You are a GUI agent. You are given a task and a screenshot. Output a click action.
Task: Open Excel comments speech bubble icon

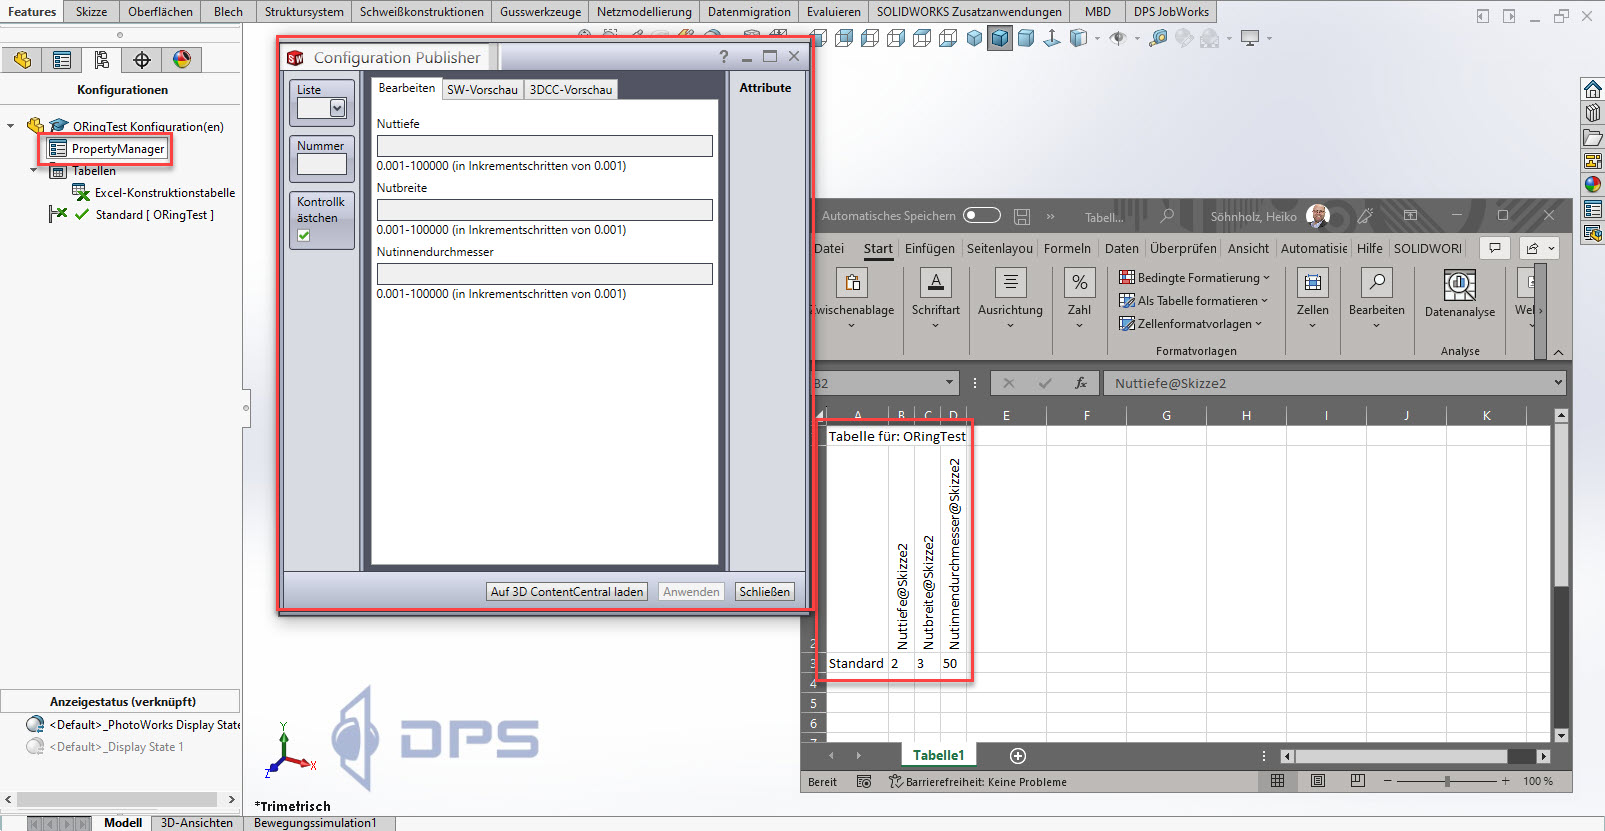click(x=1495, y=248)
